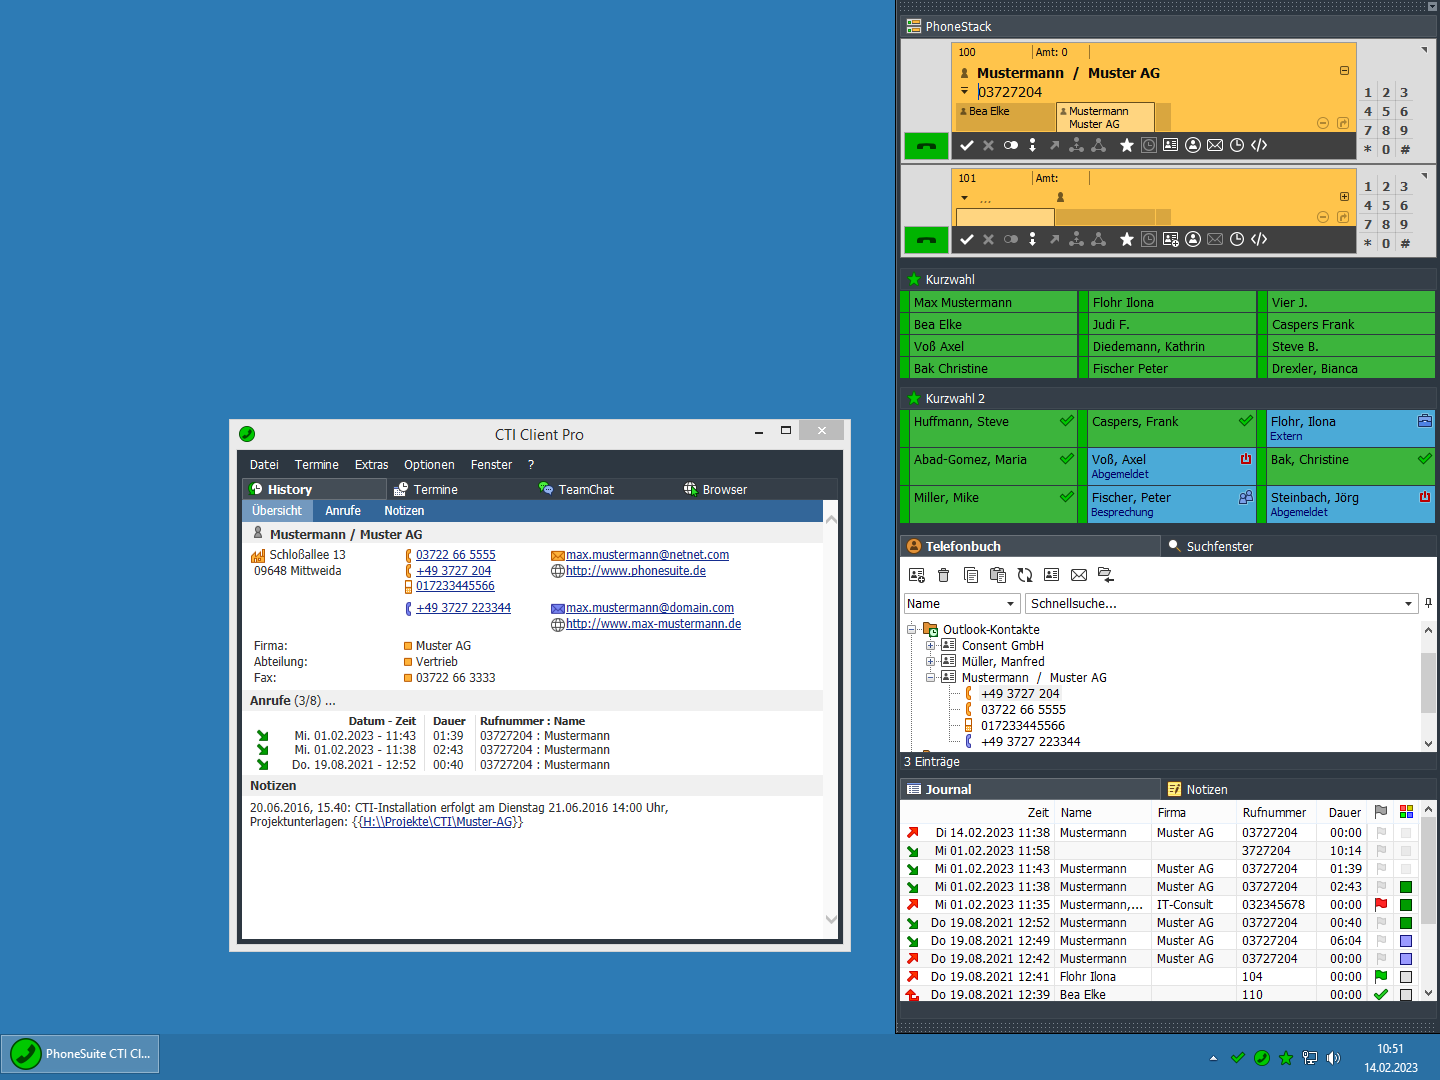
Task: Open the Extras menu
Action: pos(371,465)
